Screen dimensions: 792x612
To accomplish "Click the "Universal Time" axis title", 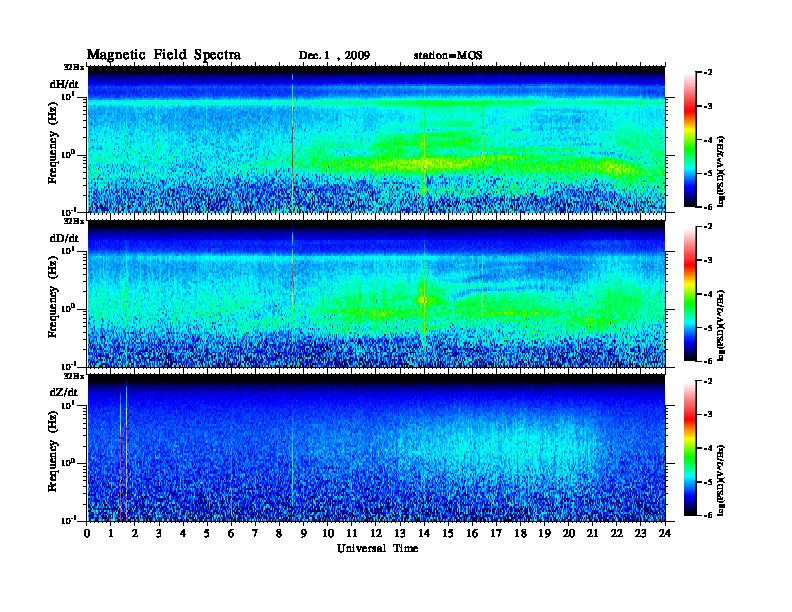I will click(x=377, y=548).
